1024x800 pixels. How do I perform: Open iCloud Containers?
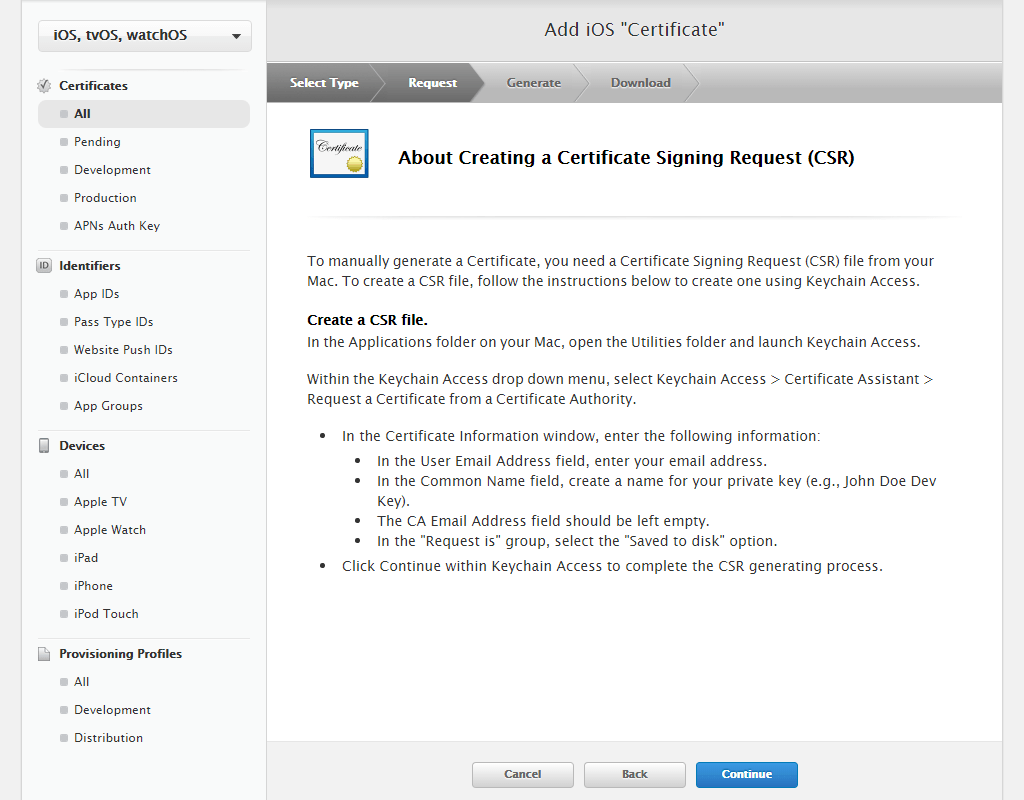pos(125,378)
